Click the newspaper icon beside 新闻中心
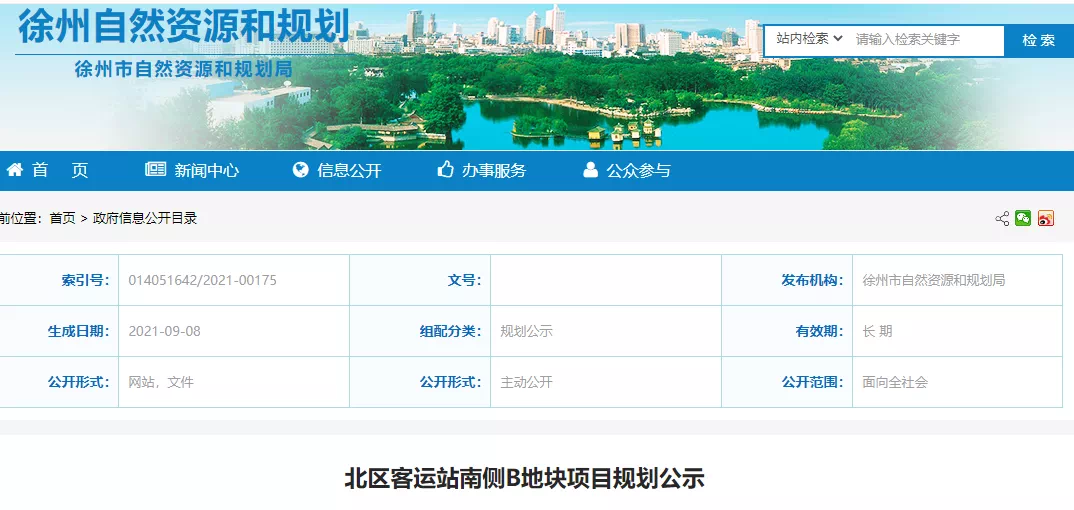The image size is (1074, 510). [155, 170]
